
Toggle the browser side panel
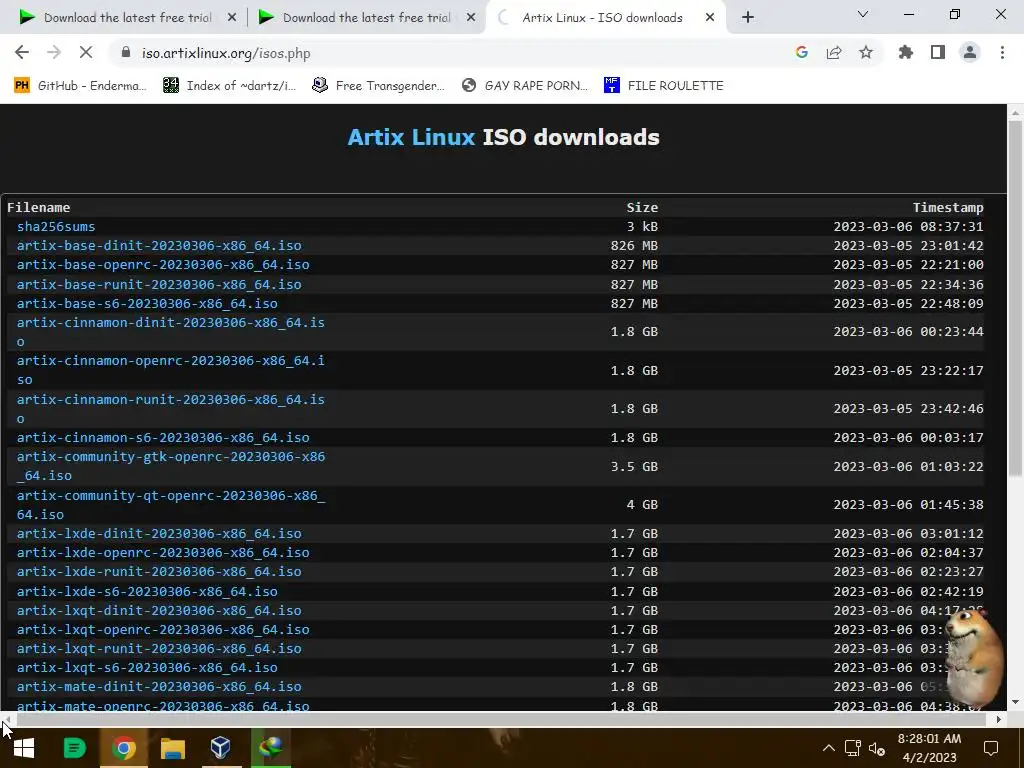coord(938,53)
